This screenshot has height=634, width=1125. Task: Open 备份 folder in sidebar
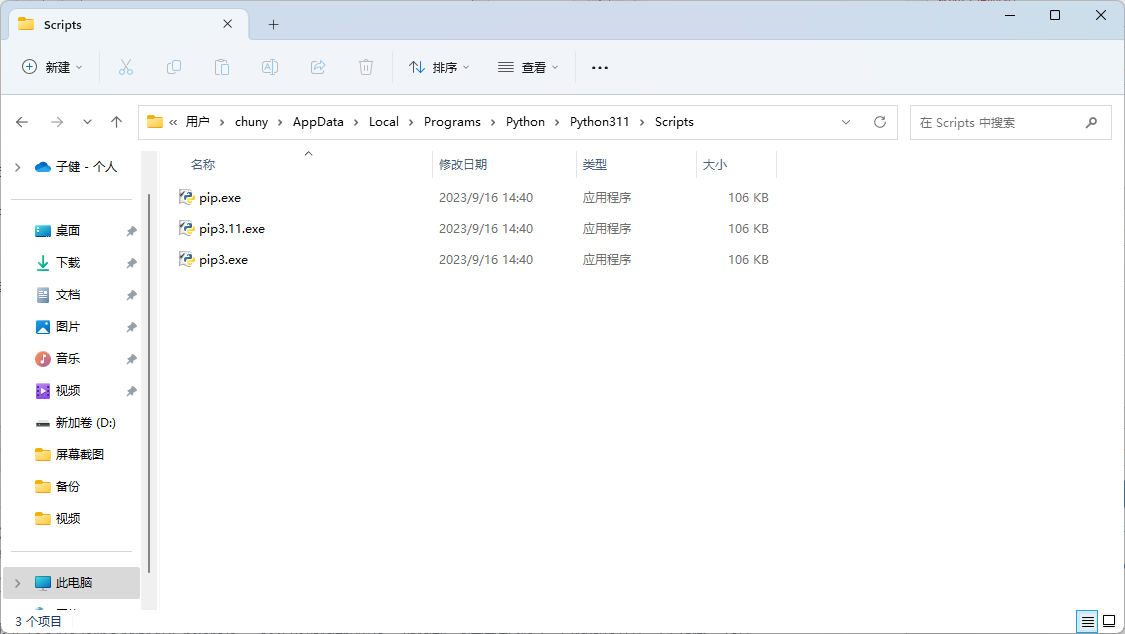click(x=68, y=486)
